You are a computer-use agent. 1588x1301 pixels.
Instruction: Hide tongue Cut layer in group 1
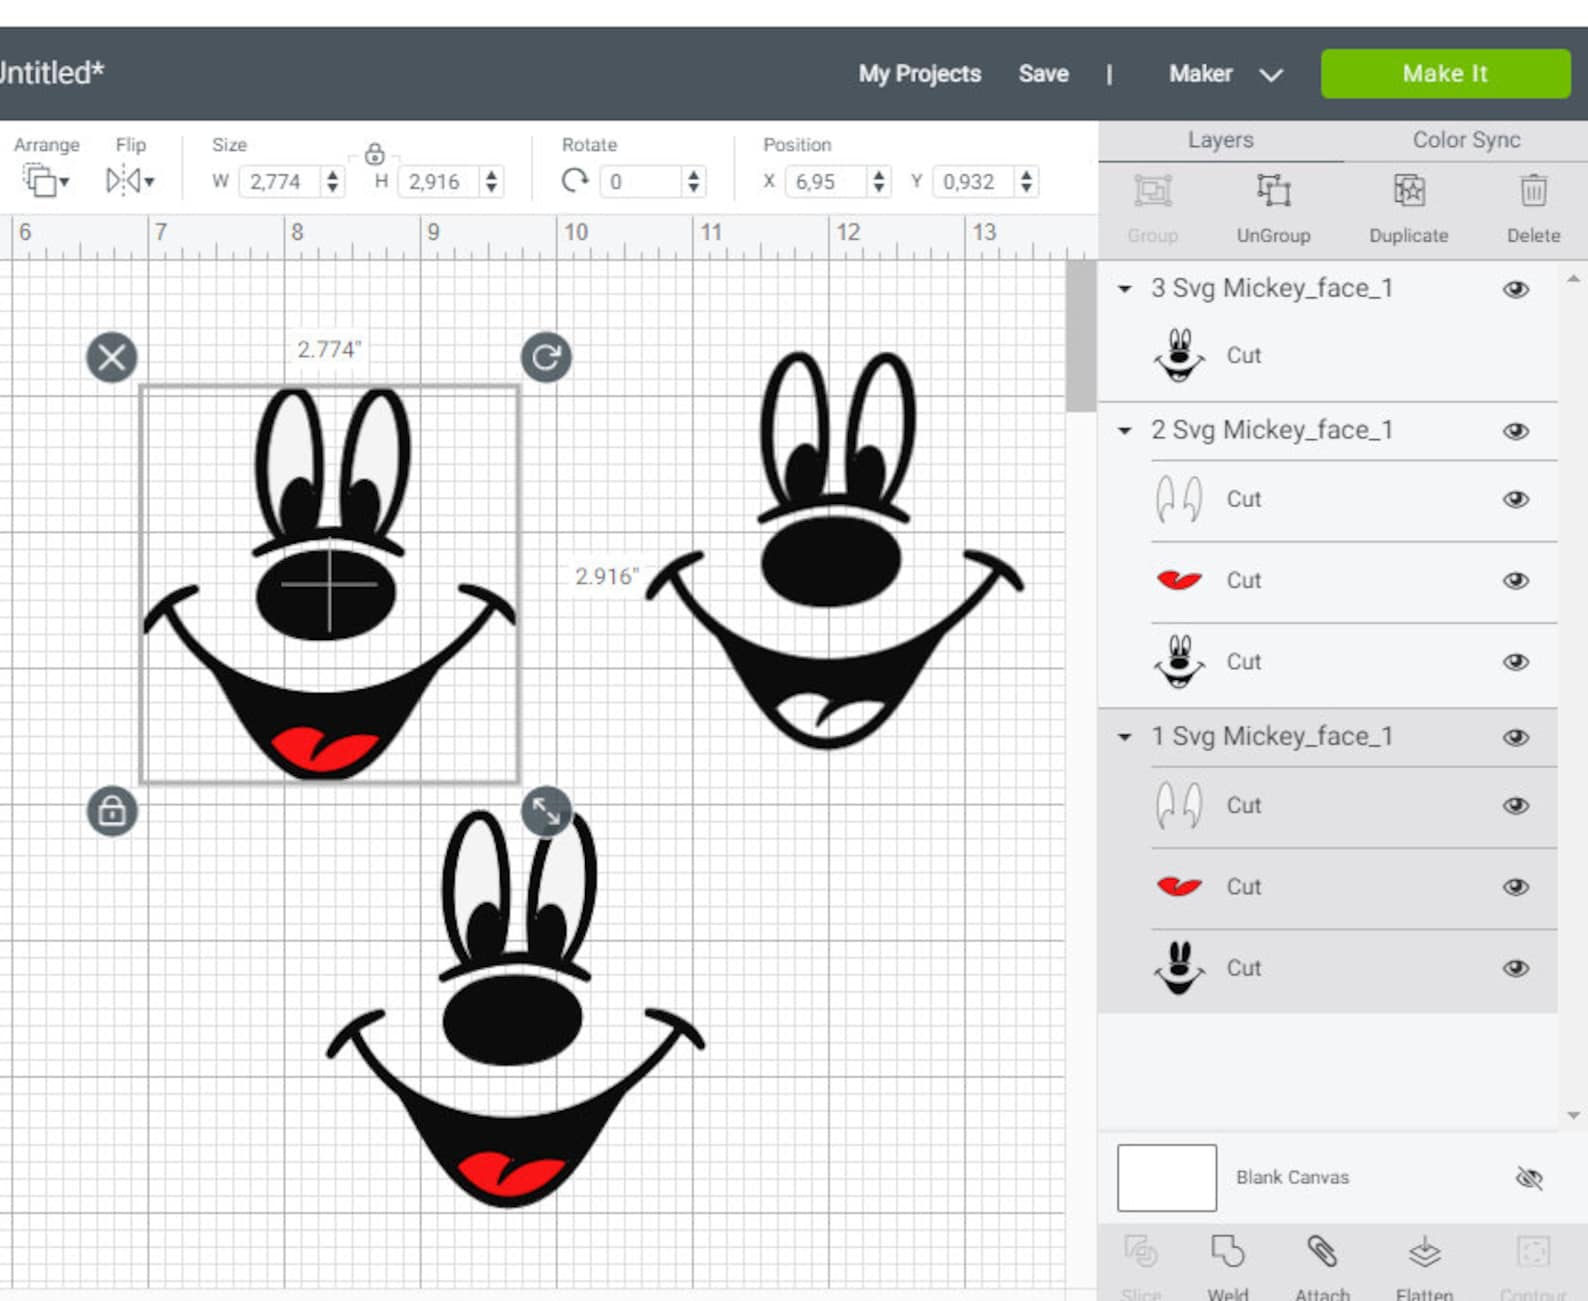[1516, 886]
